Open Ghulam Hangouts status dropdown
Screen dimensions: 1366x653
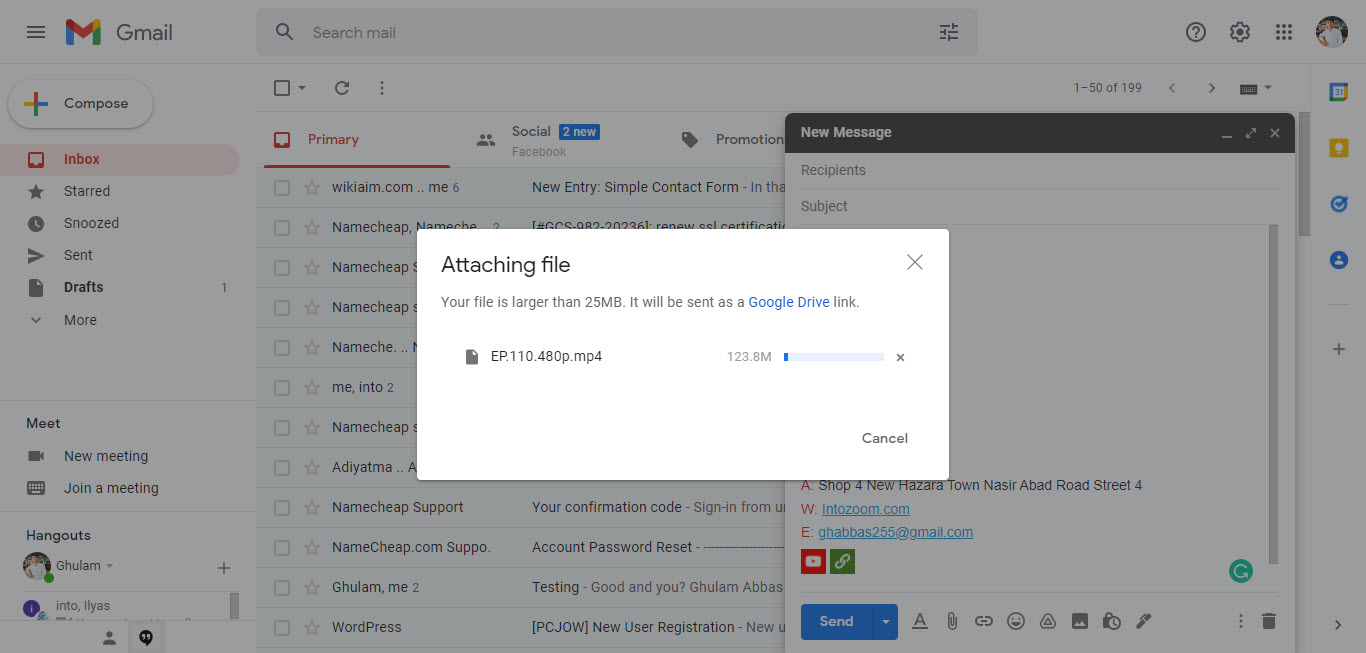[x=110, y=566]
